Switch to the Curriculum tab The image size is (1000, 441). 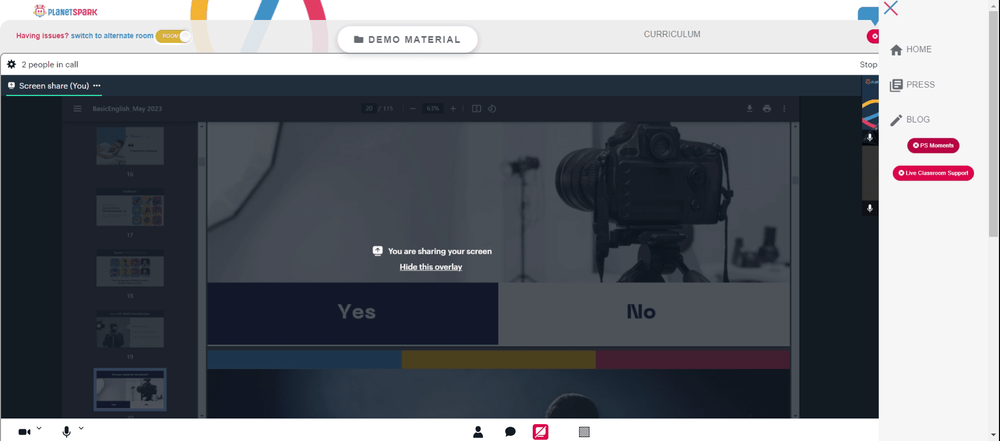coord(672,34)
